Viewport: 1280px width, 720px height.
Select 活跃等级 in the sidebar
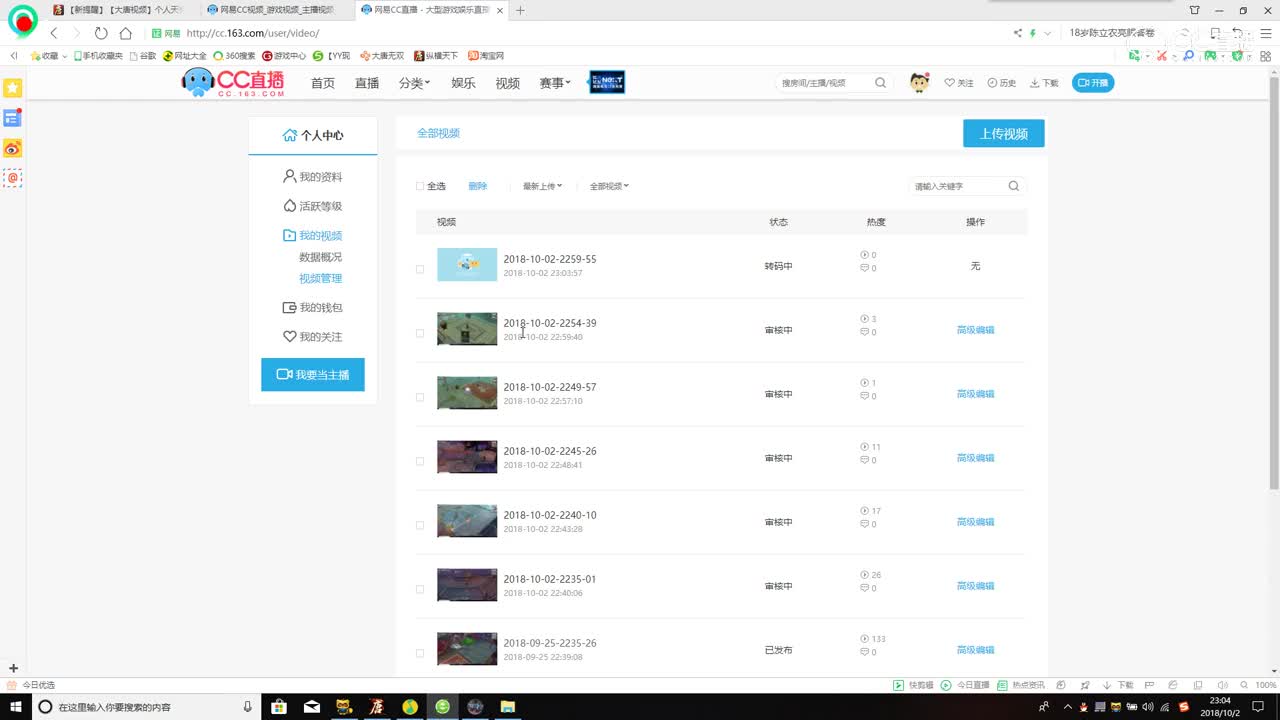pos(313,206)
